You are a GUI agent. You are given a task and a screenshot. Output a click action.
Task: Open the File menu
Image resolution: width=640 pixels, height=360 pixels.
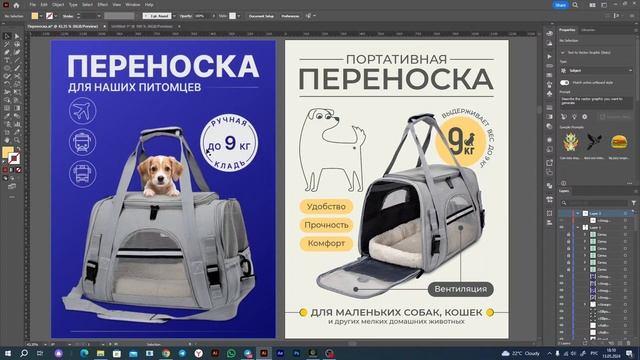(32, 5)
